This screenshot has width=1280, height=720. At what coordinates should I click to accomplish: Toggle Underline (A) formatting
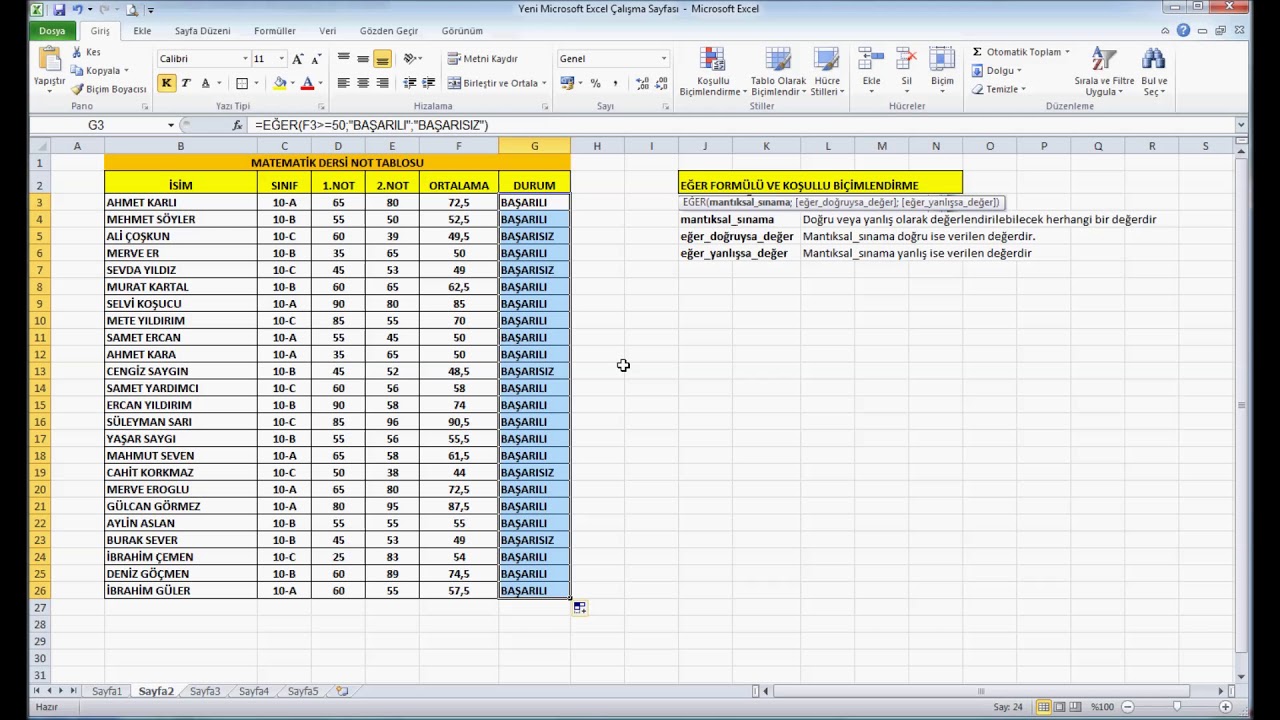tap(205, 83)
